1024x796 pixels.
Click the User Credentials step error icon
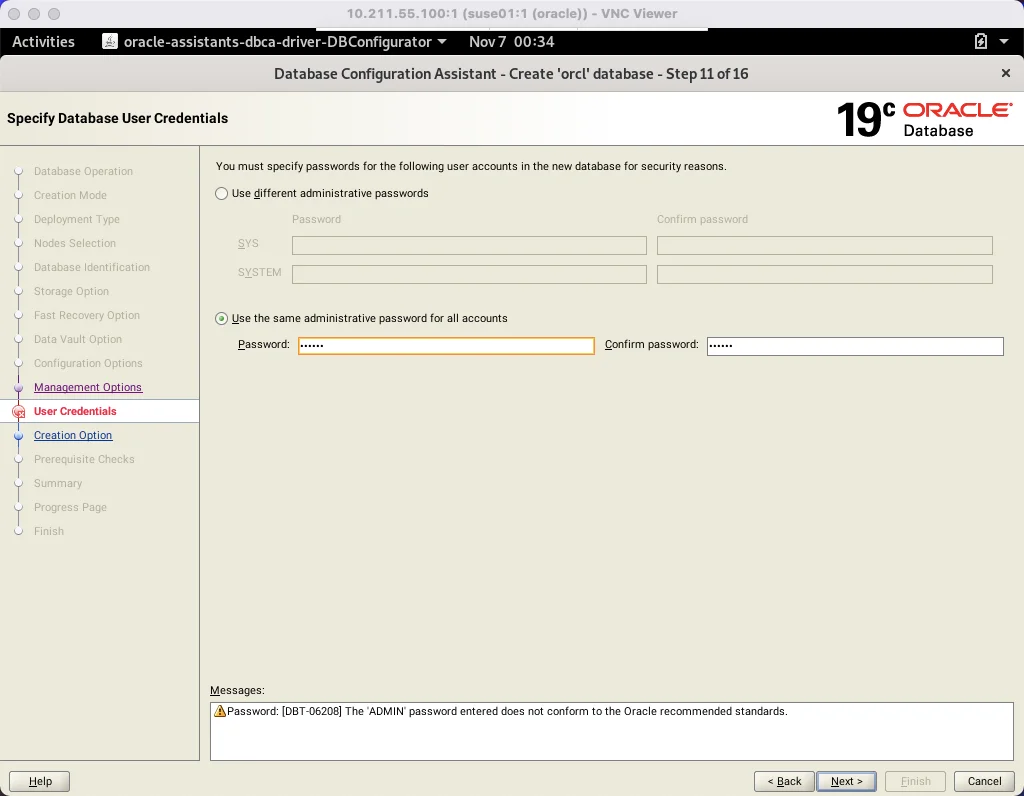click(19, 412)
